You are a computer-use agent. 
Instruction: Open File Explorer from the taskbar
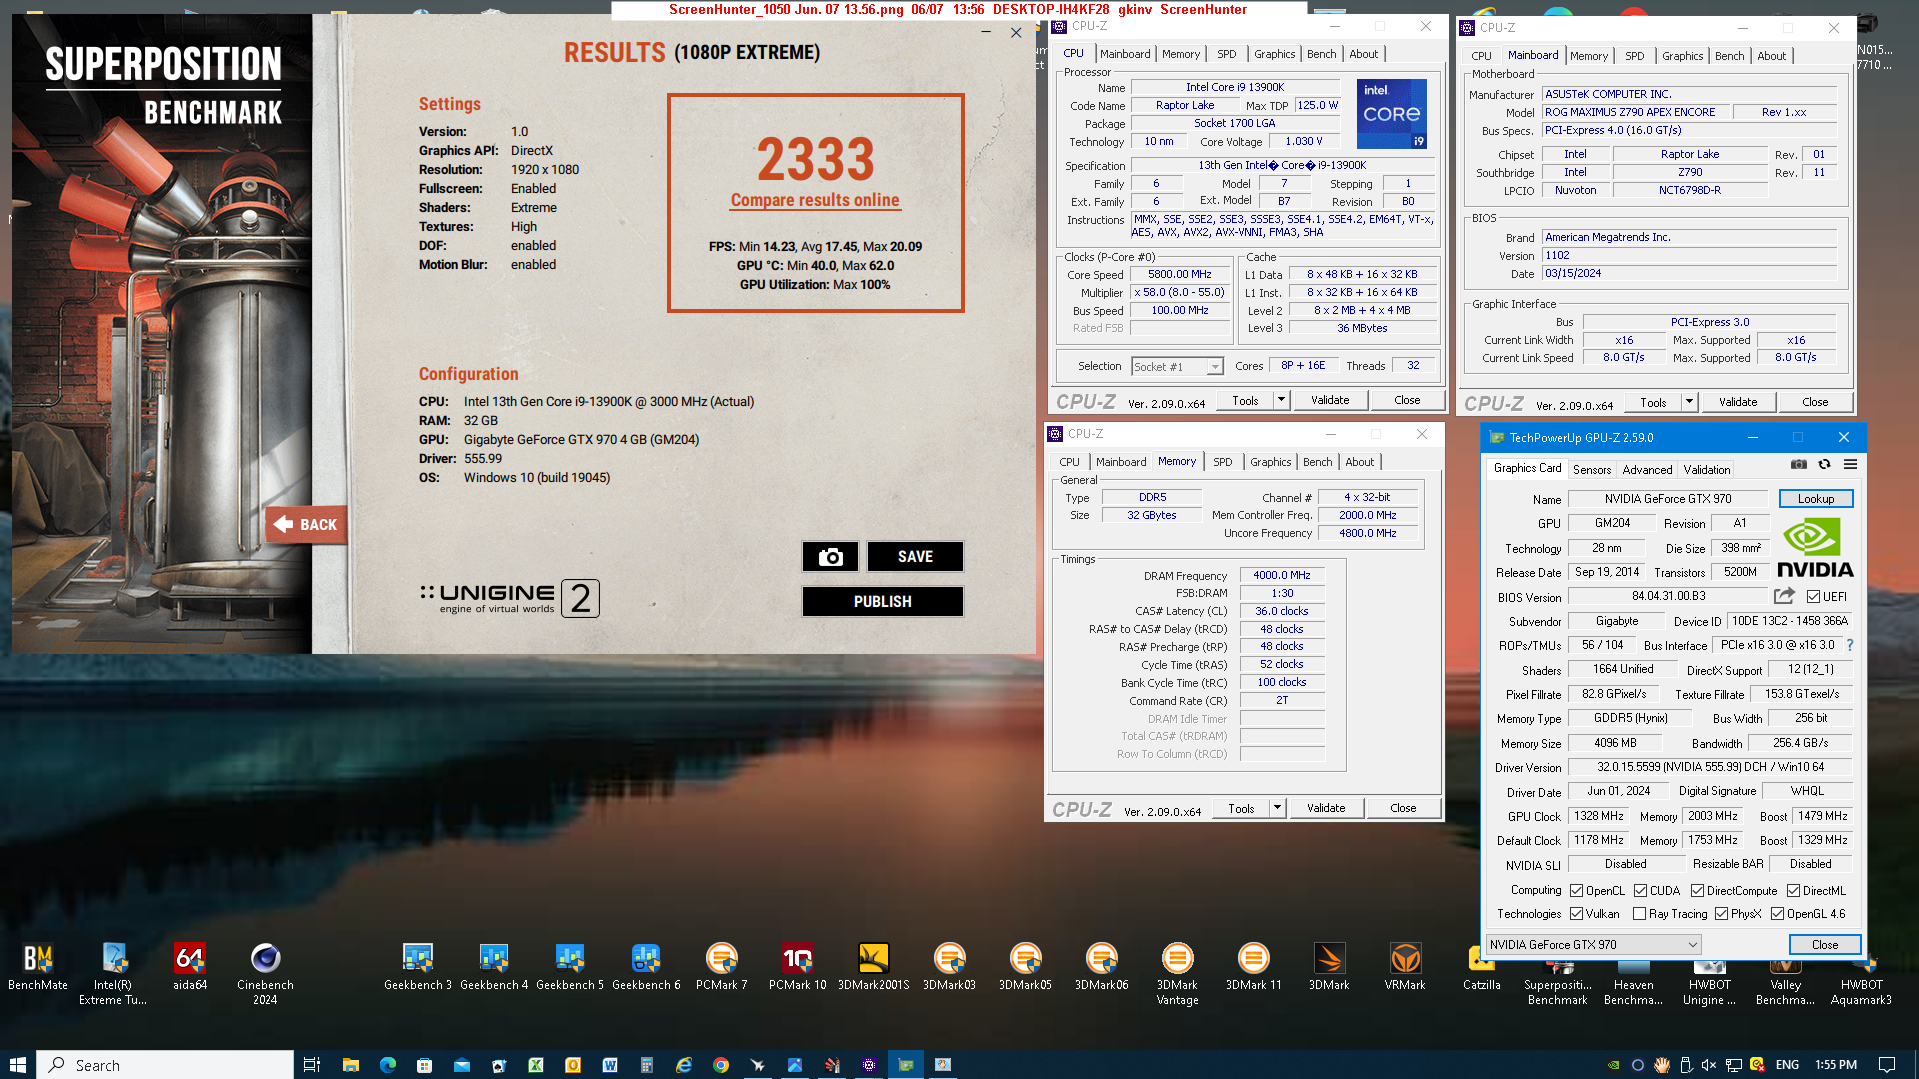click(350, 1065)
